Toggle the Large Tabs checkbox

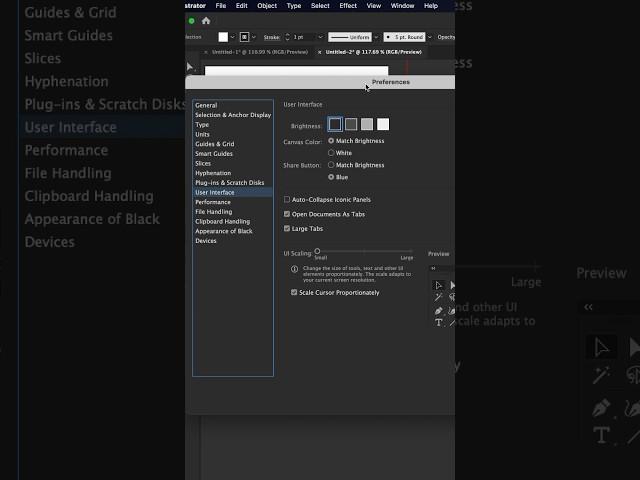pyautogui.click(x=287, y=229)
